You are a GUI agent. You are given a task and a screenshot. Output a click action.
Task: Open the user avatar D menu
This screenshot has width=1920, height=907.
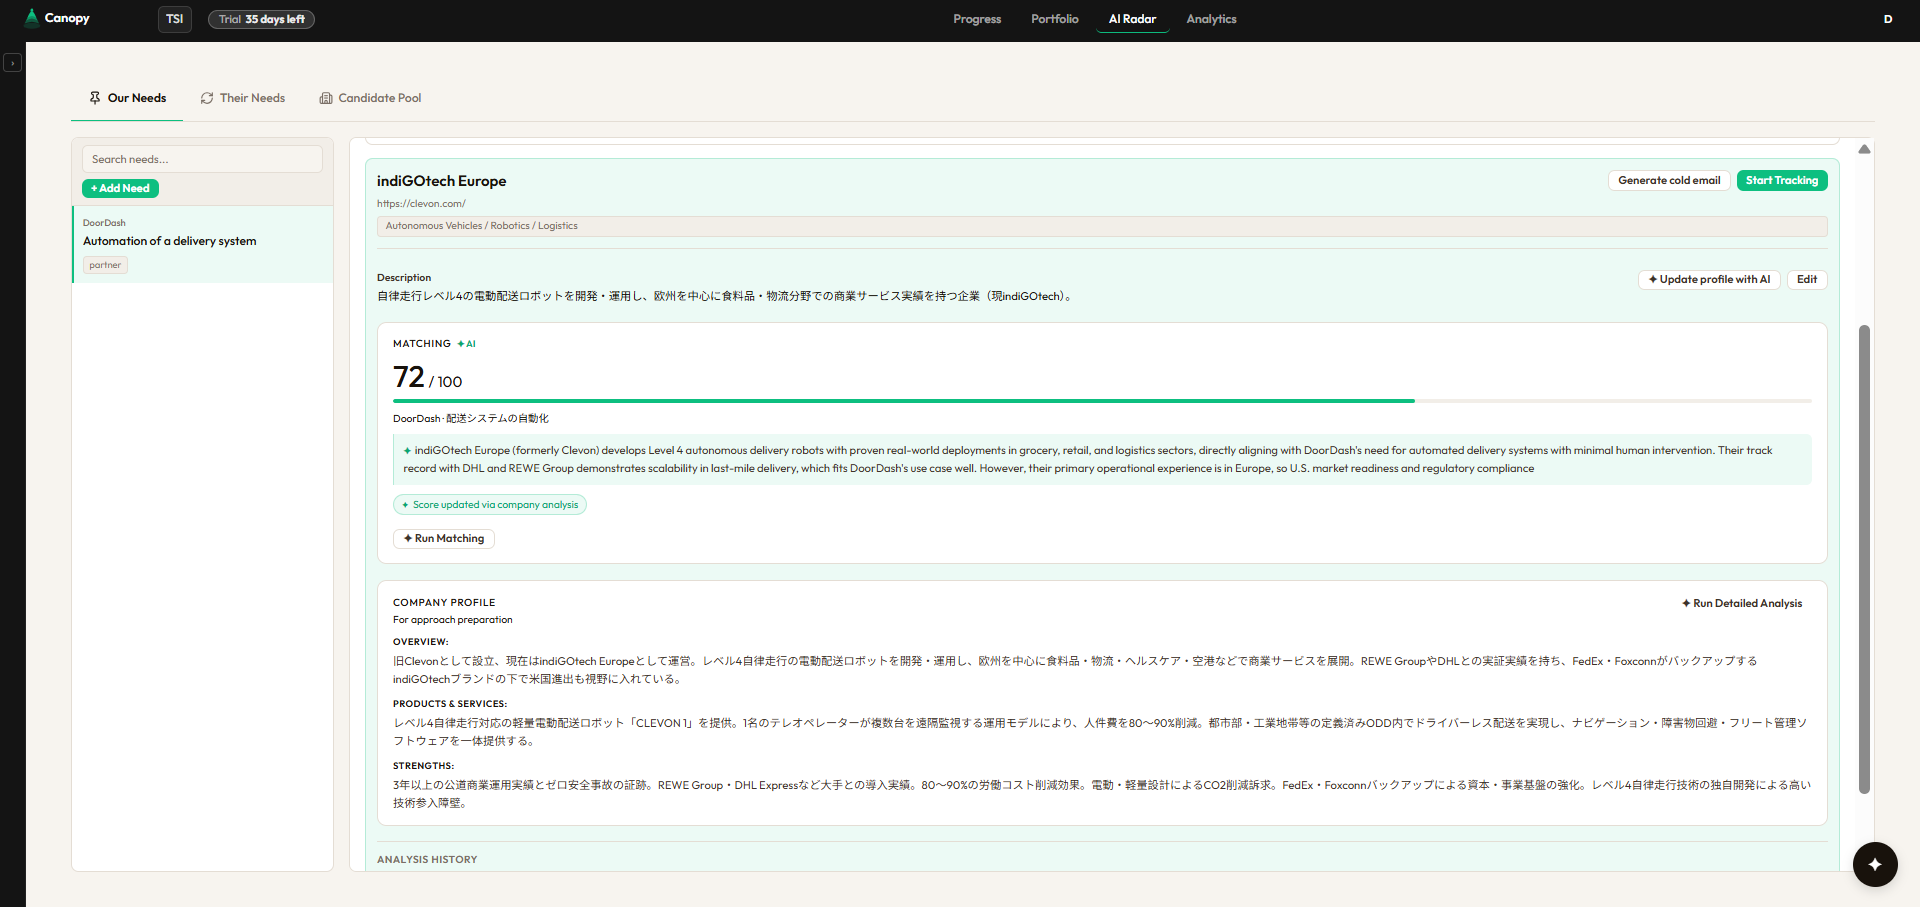point(1888,19)
